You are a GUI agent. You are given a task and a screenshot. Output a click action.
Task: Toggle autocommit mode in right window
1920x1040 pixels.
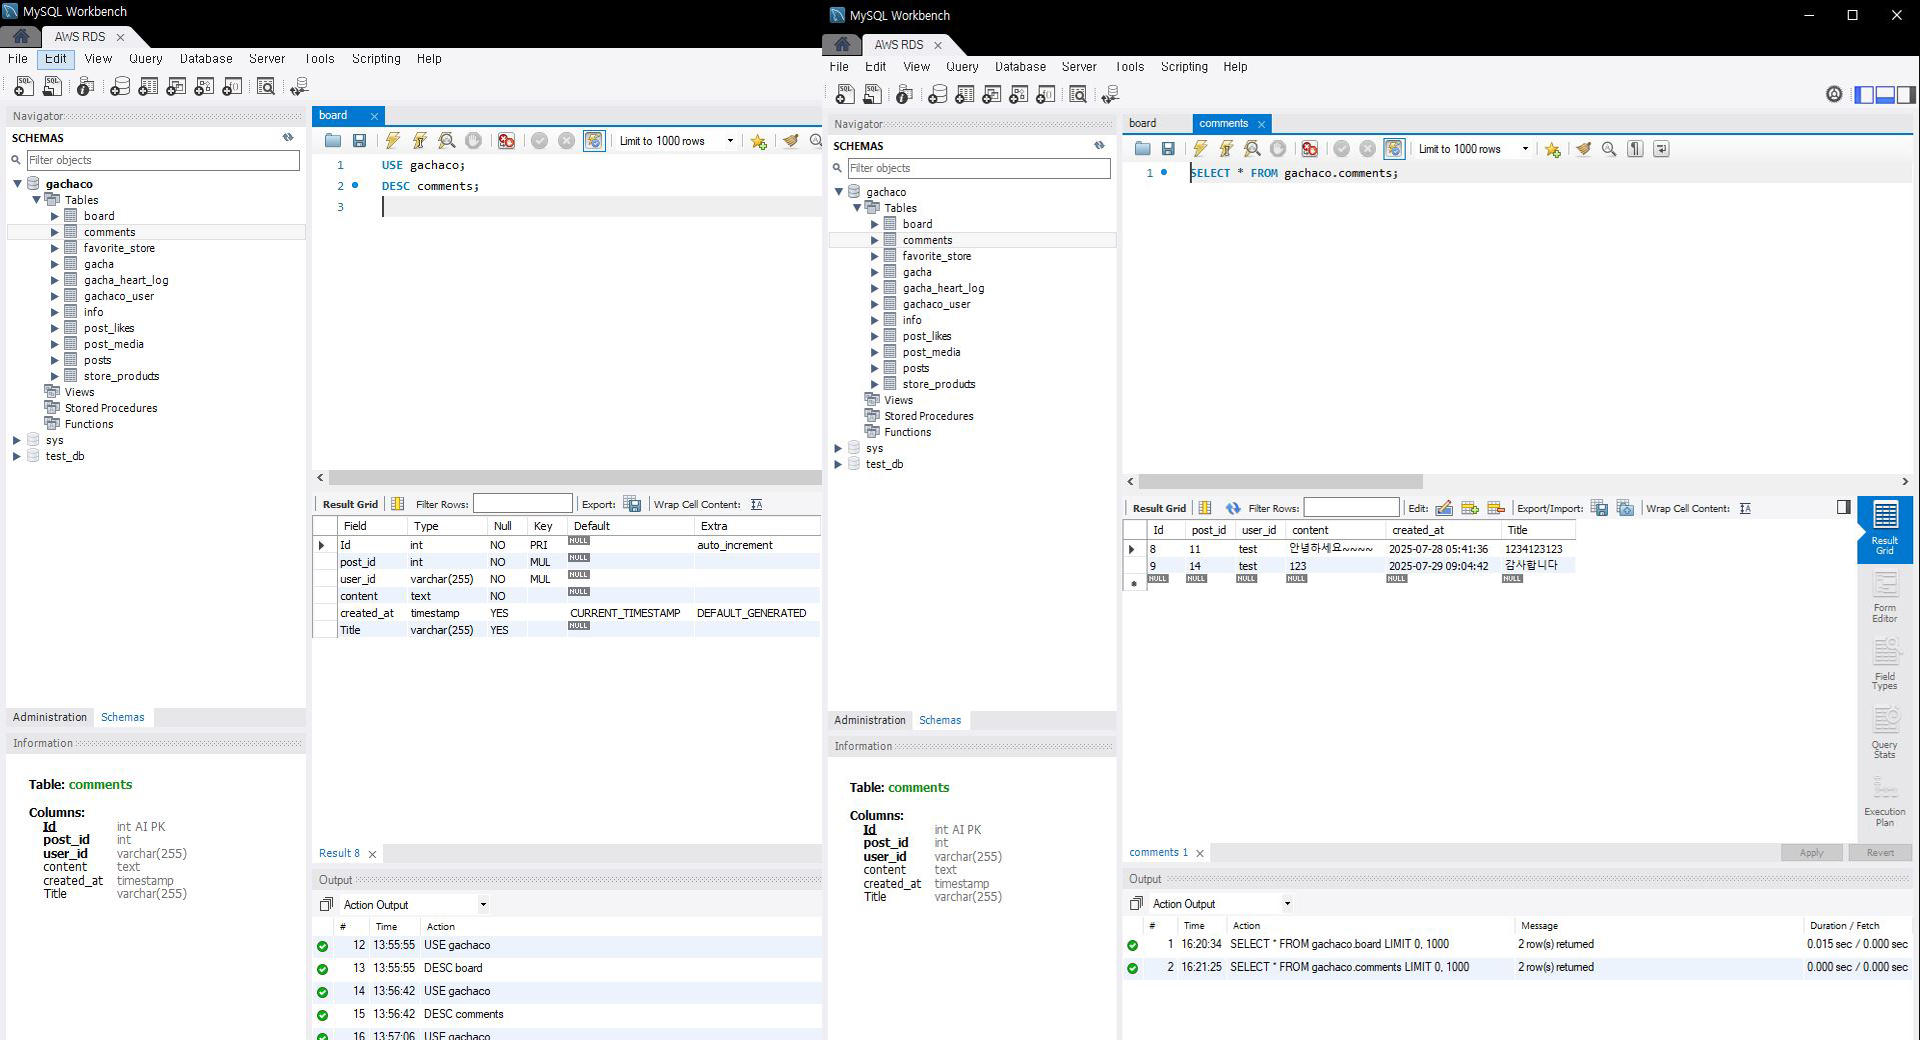click(1394, 149)
